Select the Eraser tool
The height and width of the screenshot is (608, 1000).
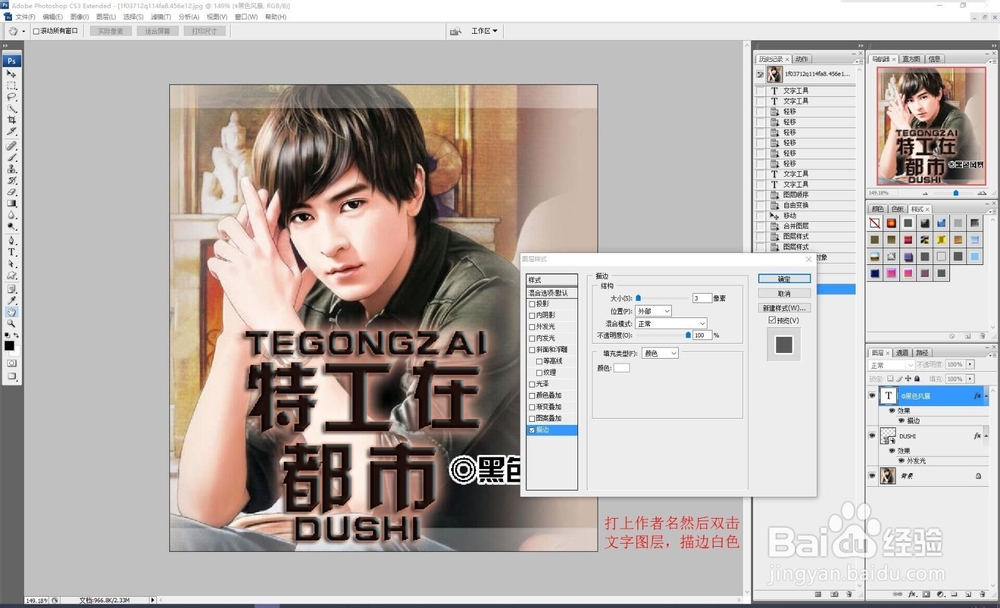point(11,192)
